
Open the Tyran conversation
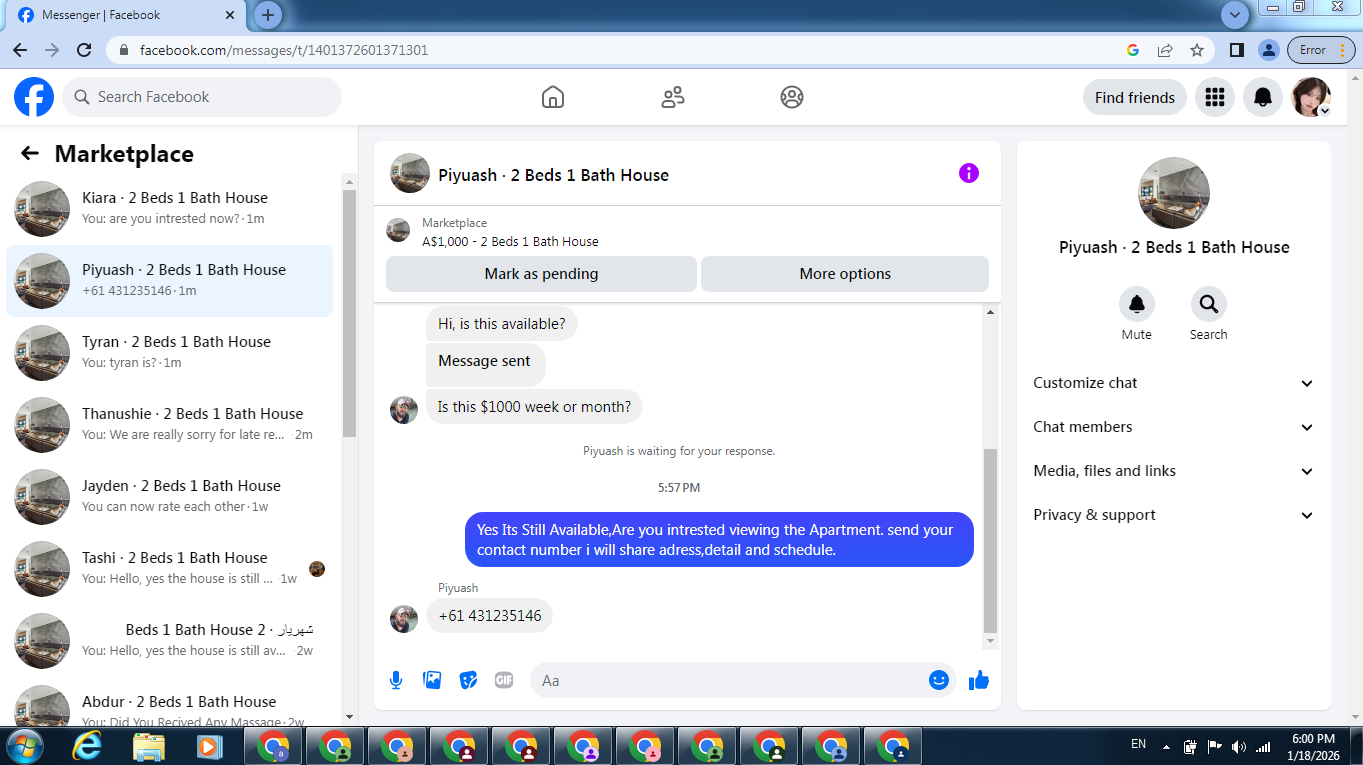170,352
